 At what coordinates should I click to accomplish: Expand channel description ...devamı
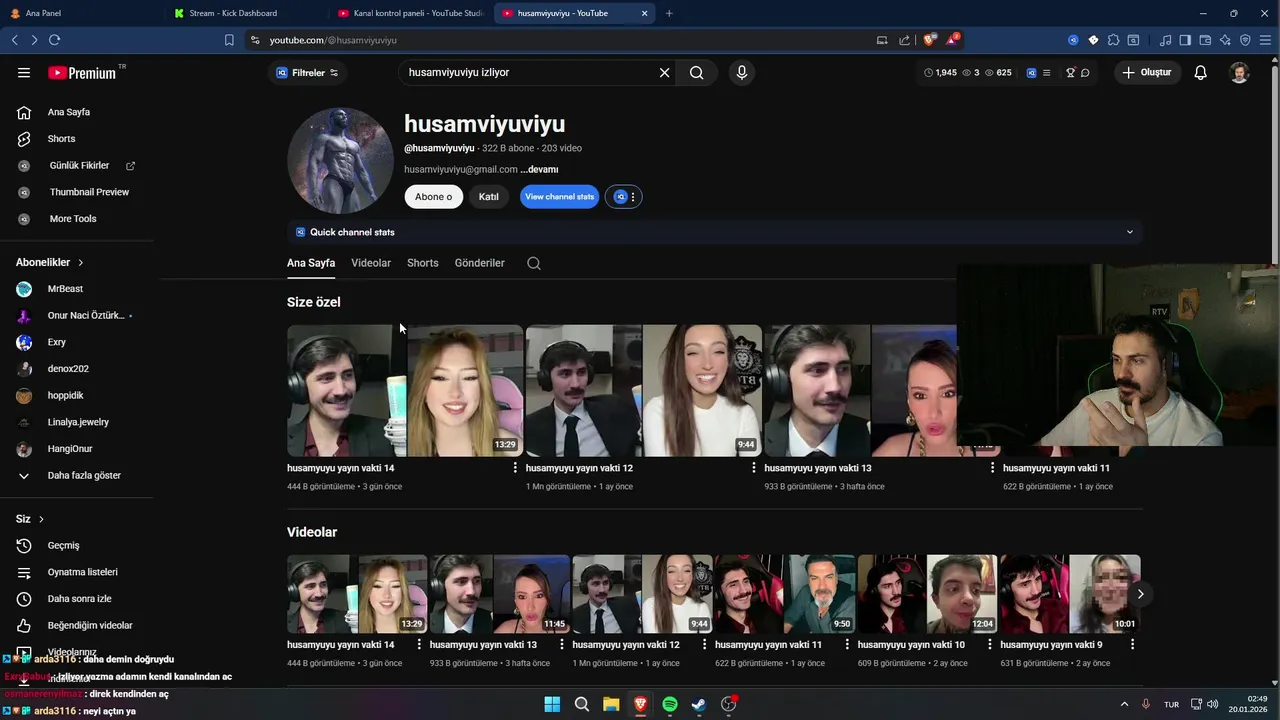pos(539,170)
